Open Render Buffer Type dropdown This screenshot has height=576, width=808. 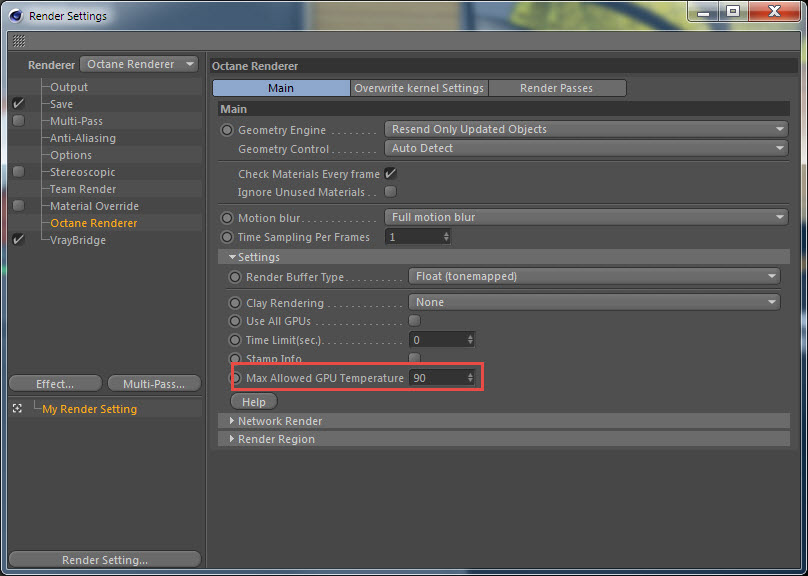click(594, 277)
